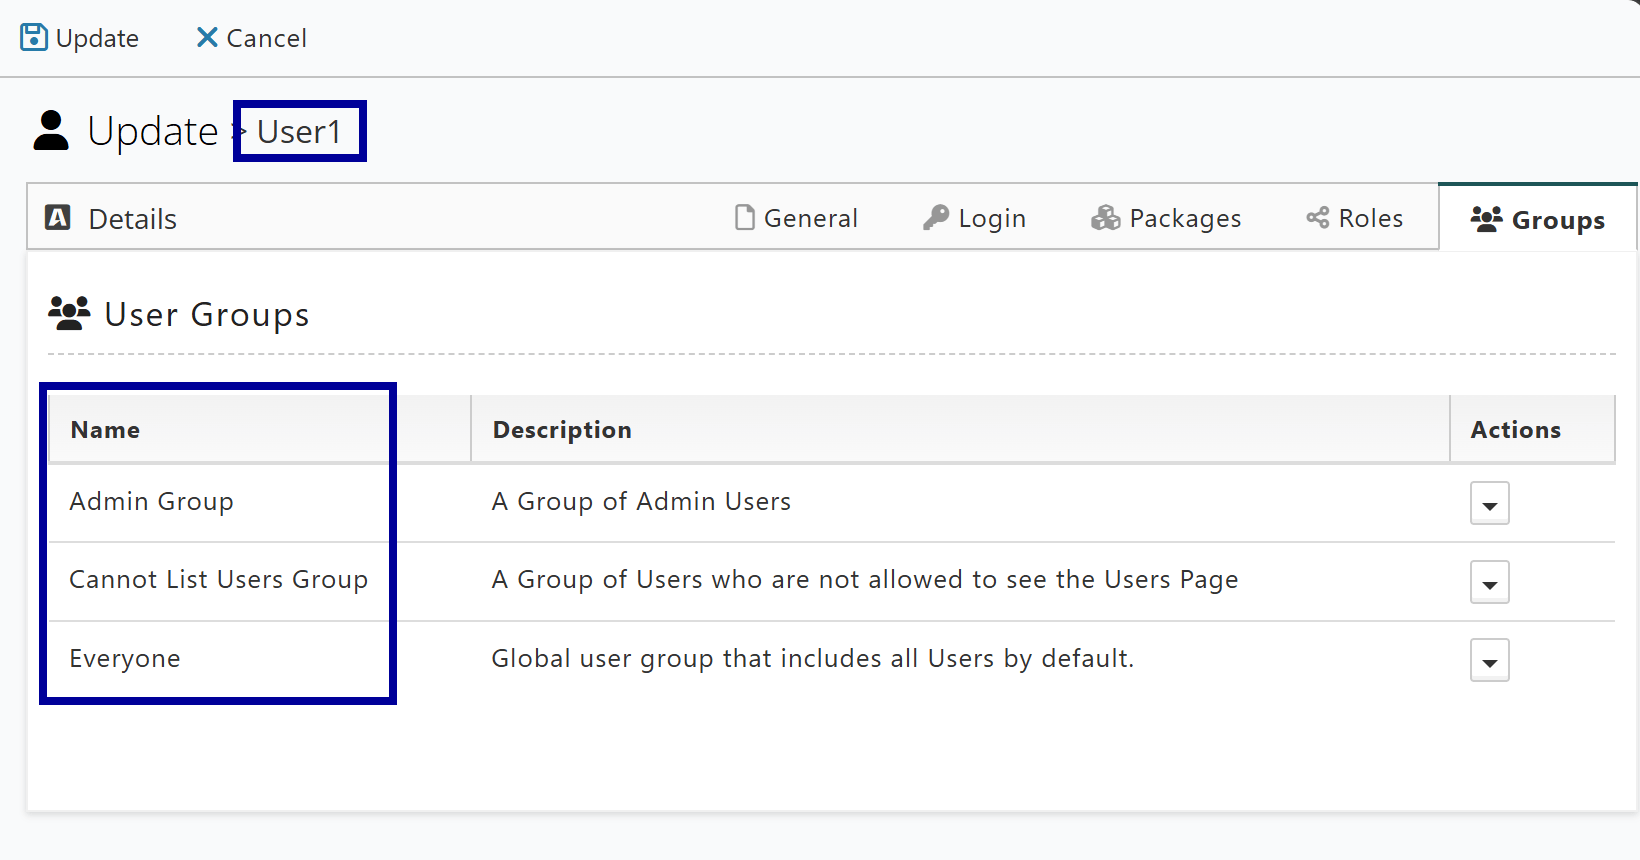1640x860 pixels.
Task: Click the Details label
Action: 133,219
